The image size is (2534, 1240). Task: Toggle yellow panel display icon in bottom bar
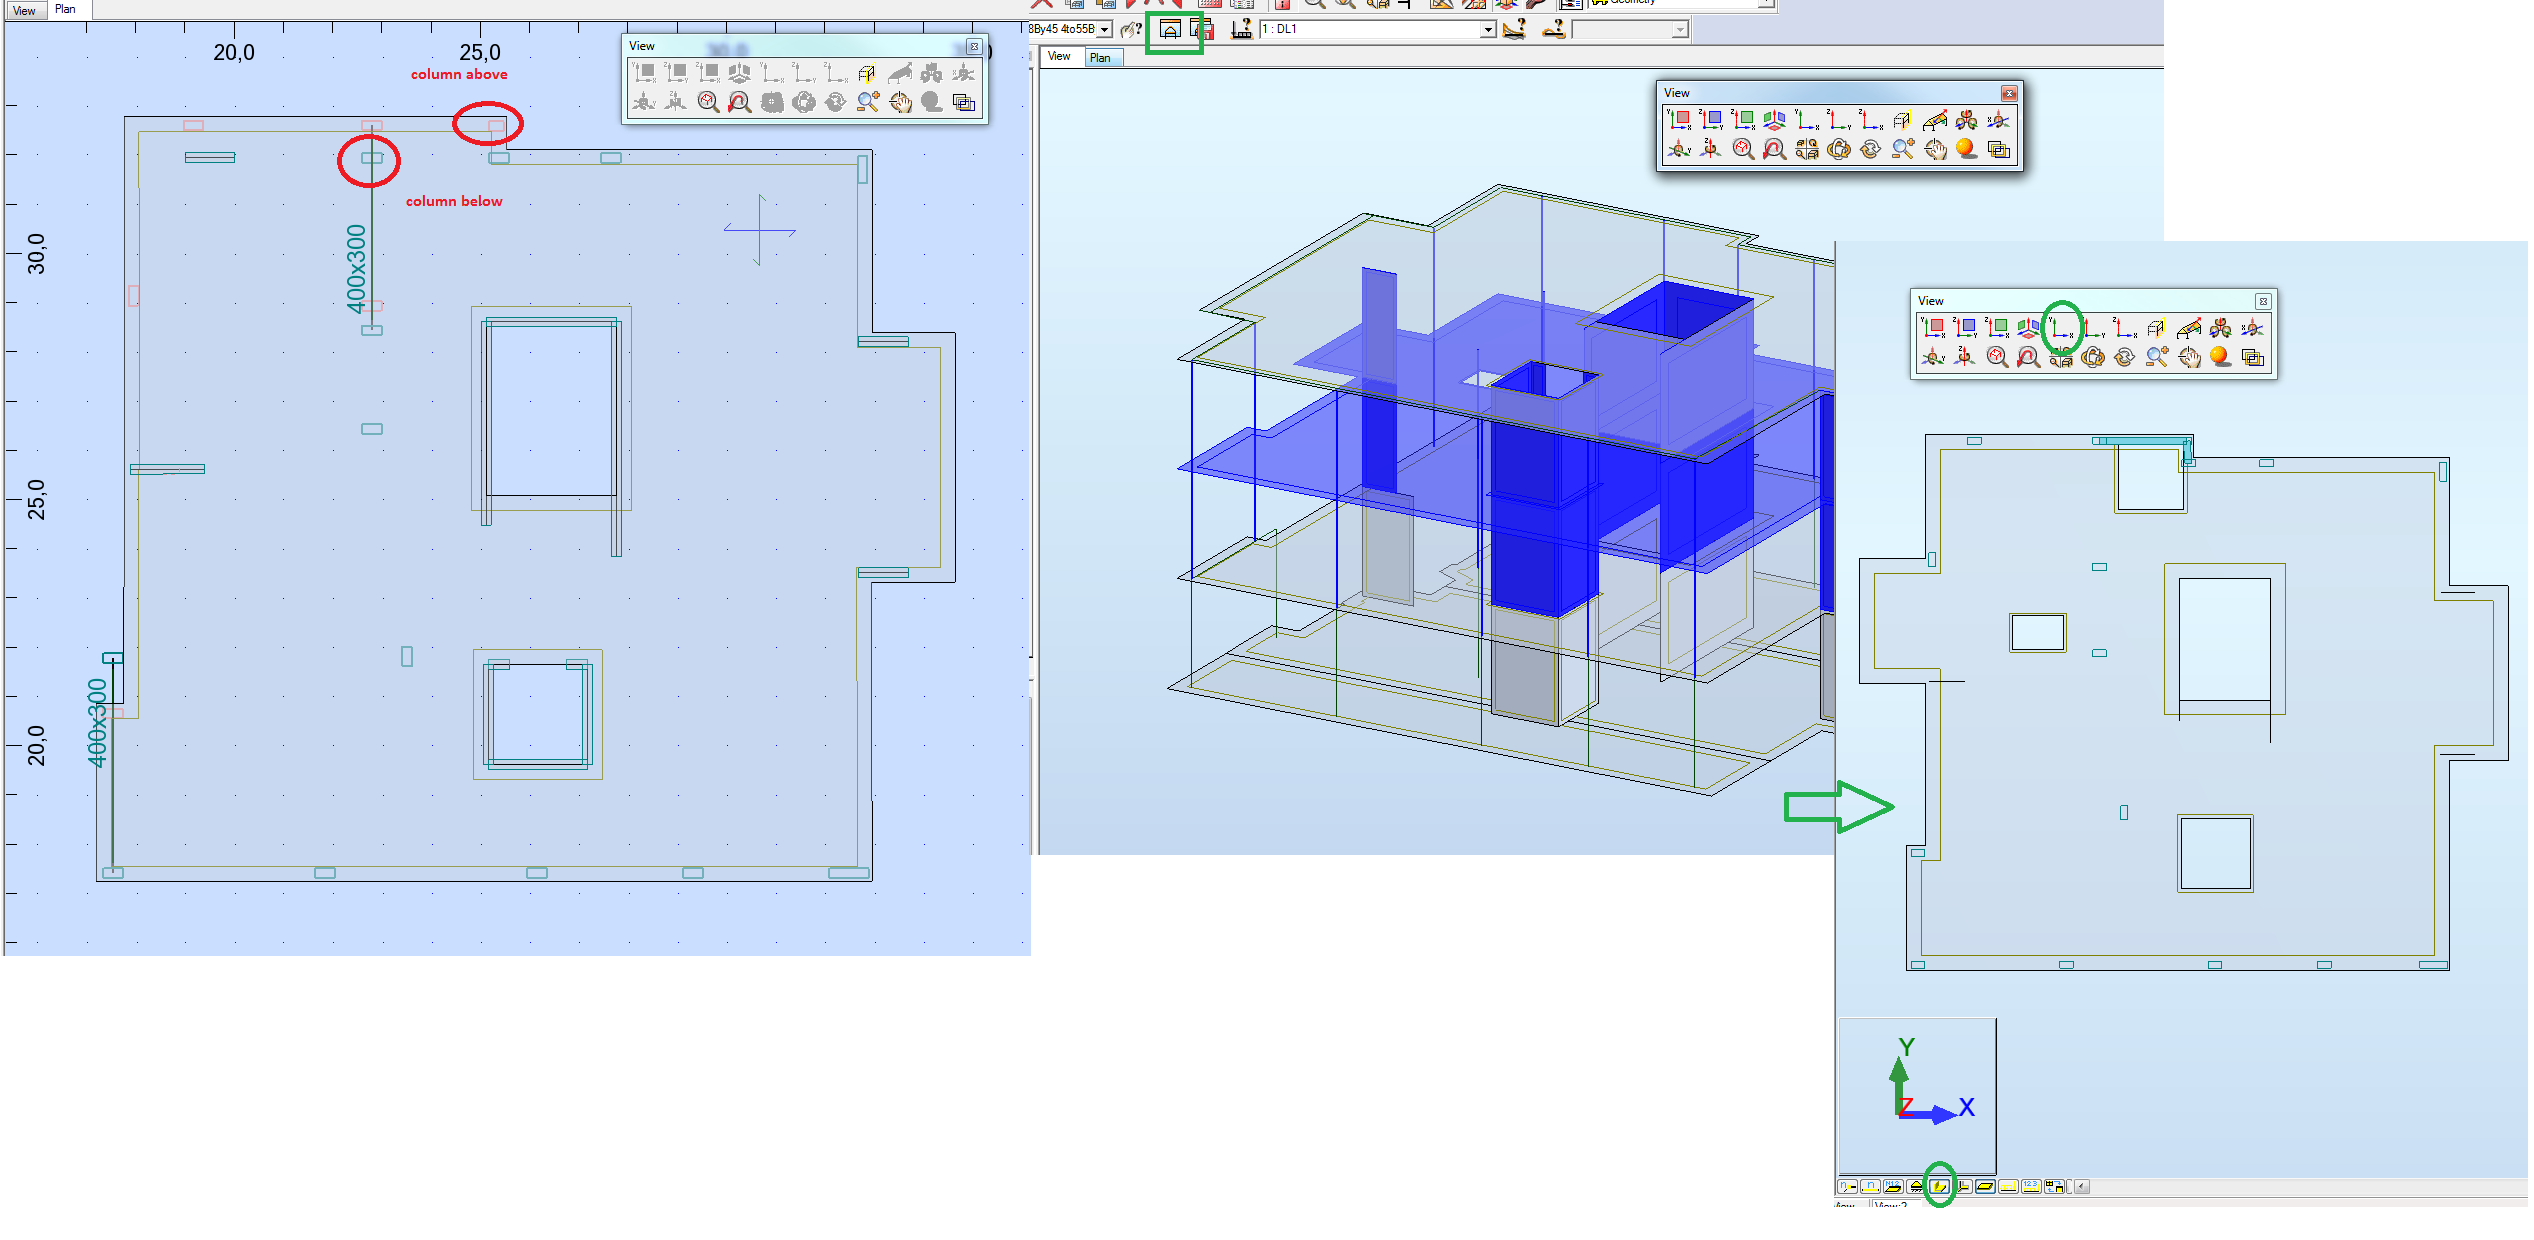(x=1986, y=1187)
